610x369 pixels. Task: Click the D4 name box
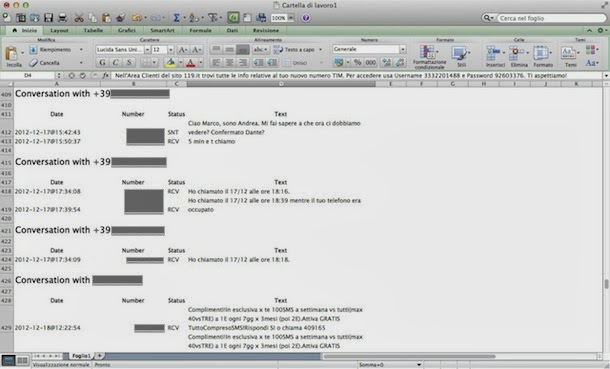pyautogui.click(x=28, y=75)
